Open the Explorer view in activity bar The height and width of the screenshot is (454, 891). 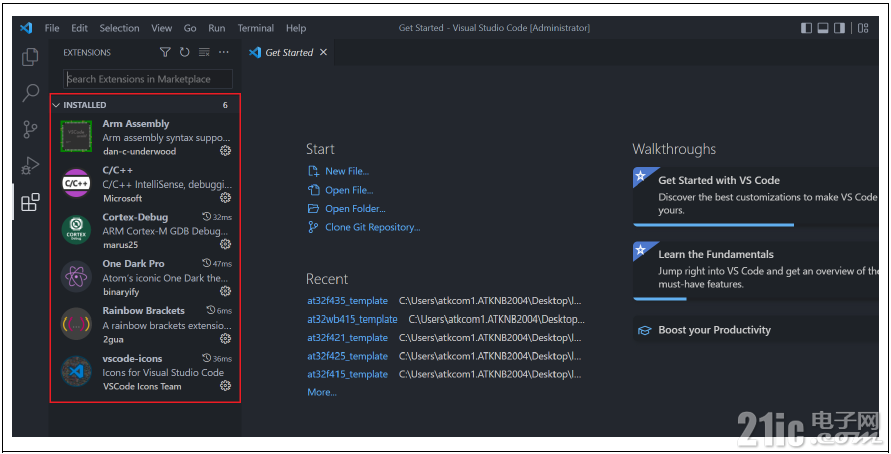(x=30, y=57)
